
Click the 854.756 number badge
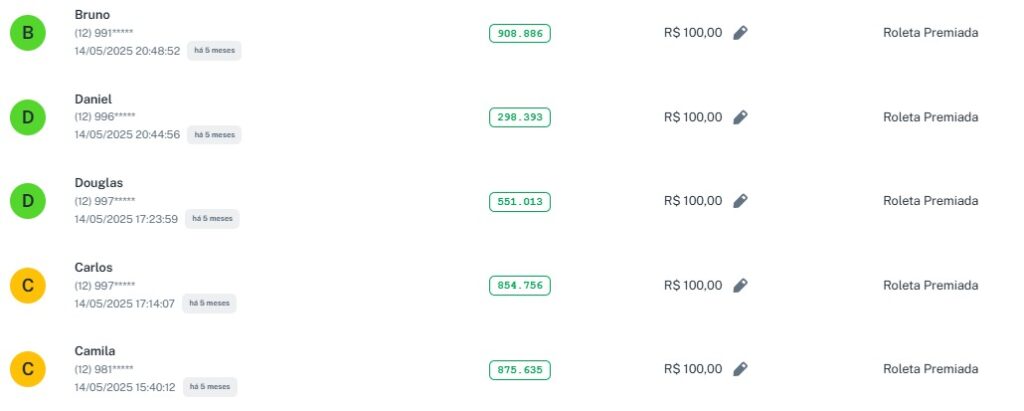pyautogui.click(x=520, y=285)
